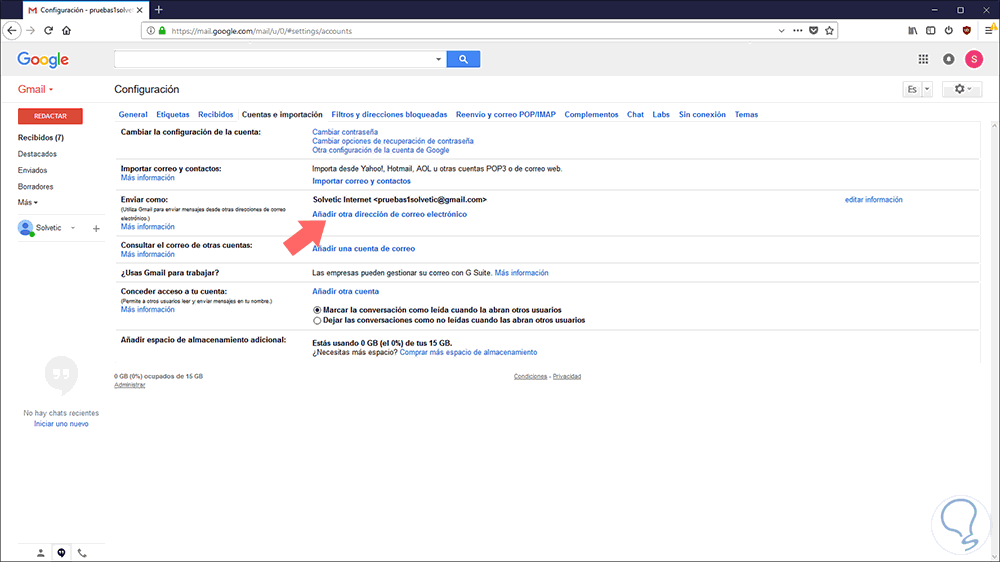Image resolution: width=1000 pixels, height=562 pixels.
Task: Open the Firefox library icon
Action: [x=913, y=31]
